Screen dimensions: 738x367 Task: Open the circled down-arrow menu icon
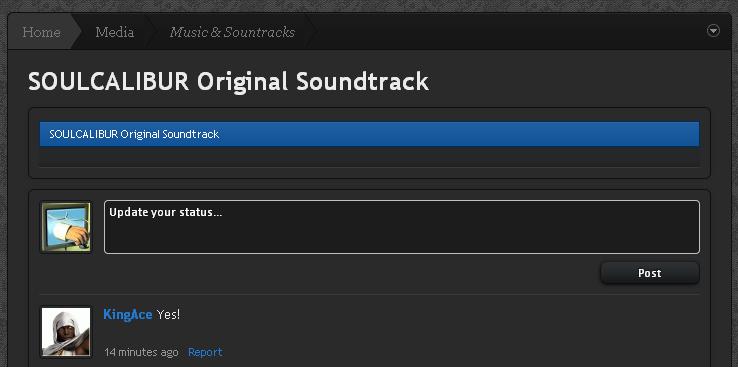click(714, 31)
